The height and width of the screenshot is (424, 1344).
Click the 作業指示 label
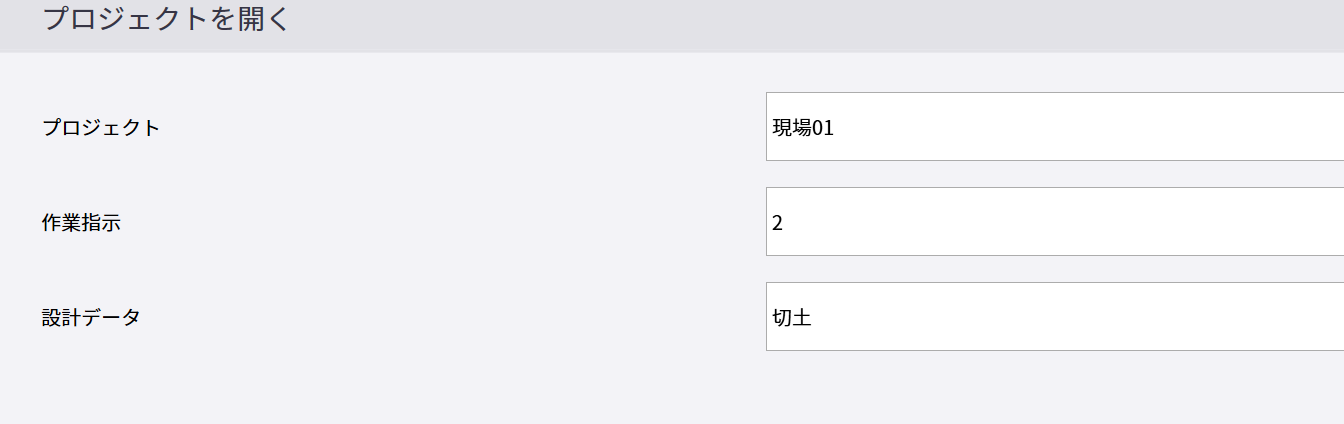tap(81, 223)
